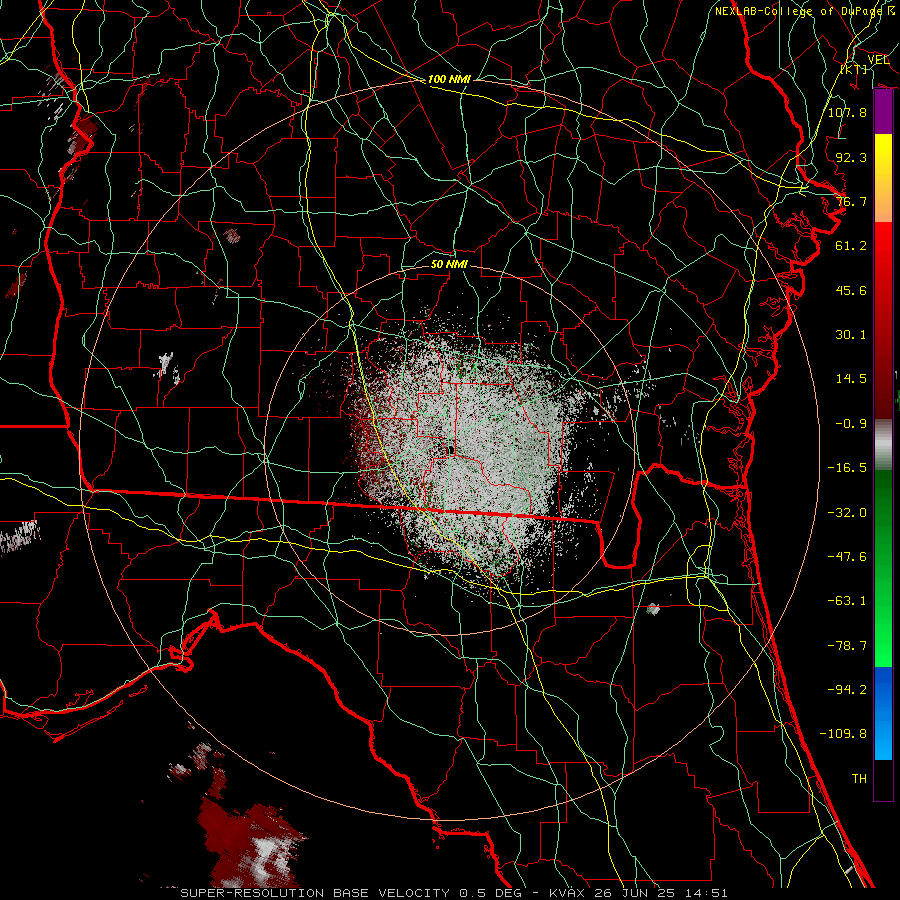This screenshot has width=900, height=900.
Task: Pick the red outbound segment of the color bar
Action: (883, 320)
